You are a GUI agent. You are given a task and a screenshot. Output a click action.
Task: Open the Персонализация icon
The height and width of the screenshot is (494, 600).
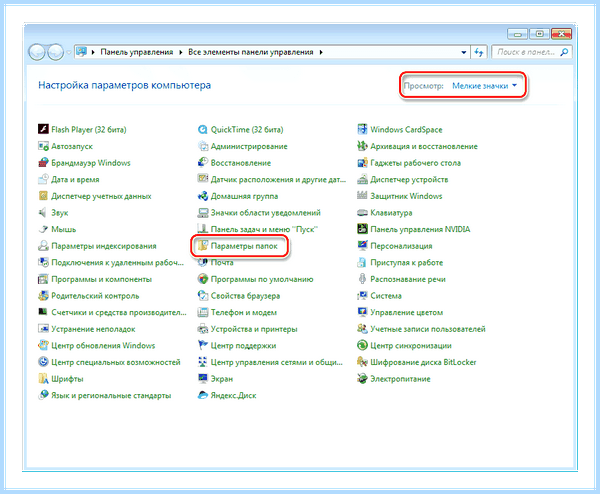(x=362, y=246)
